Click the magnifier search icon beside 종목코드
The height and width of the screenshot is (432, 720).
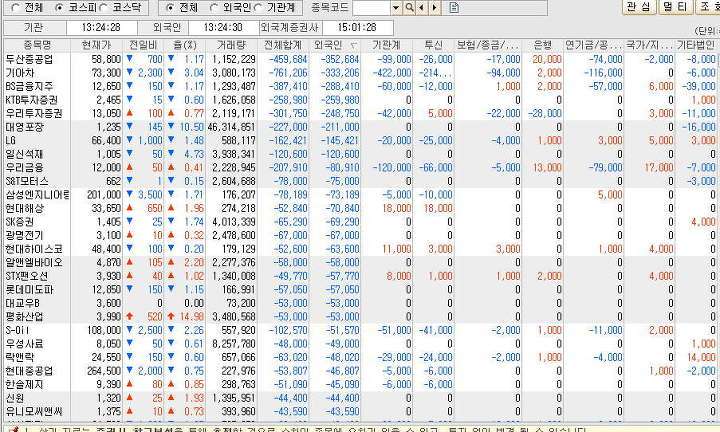409,8
